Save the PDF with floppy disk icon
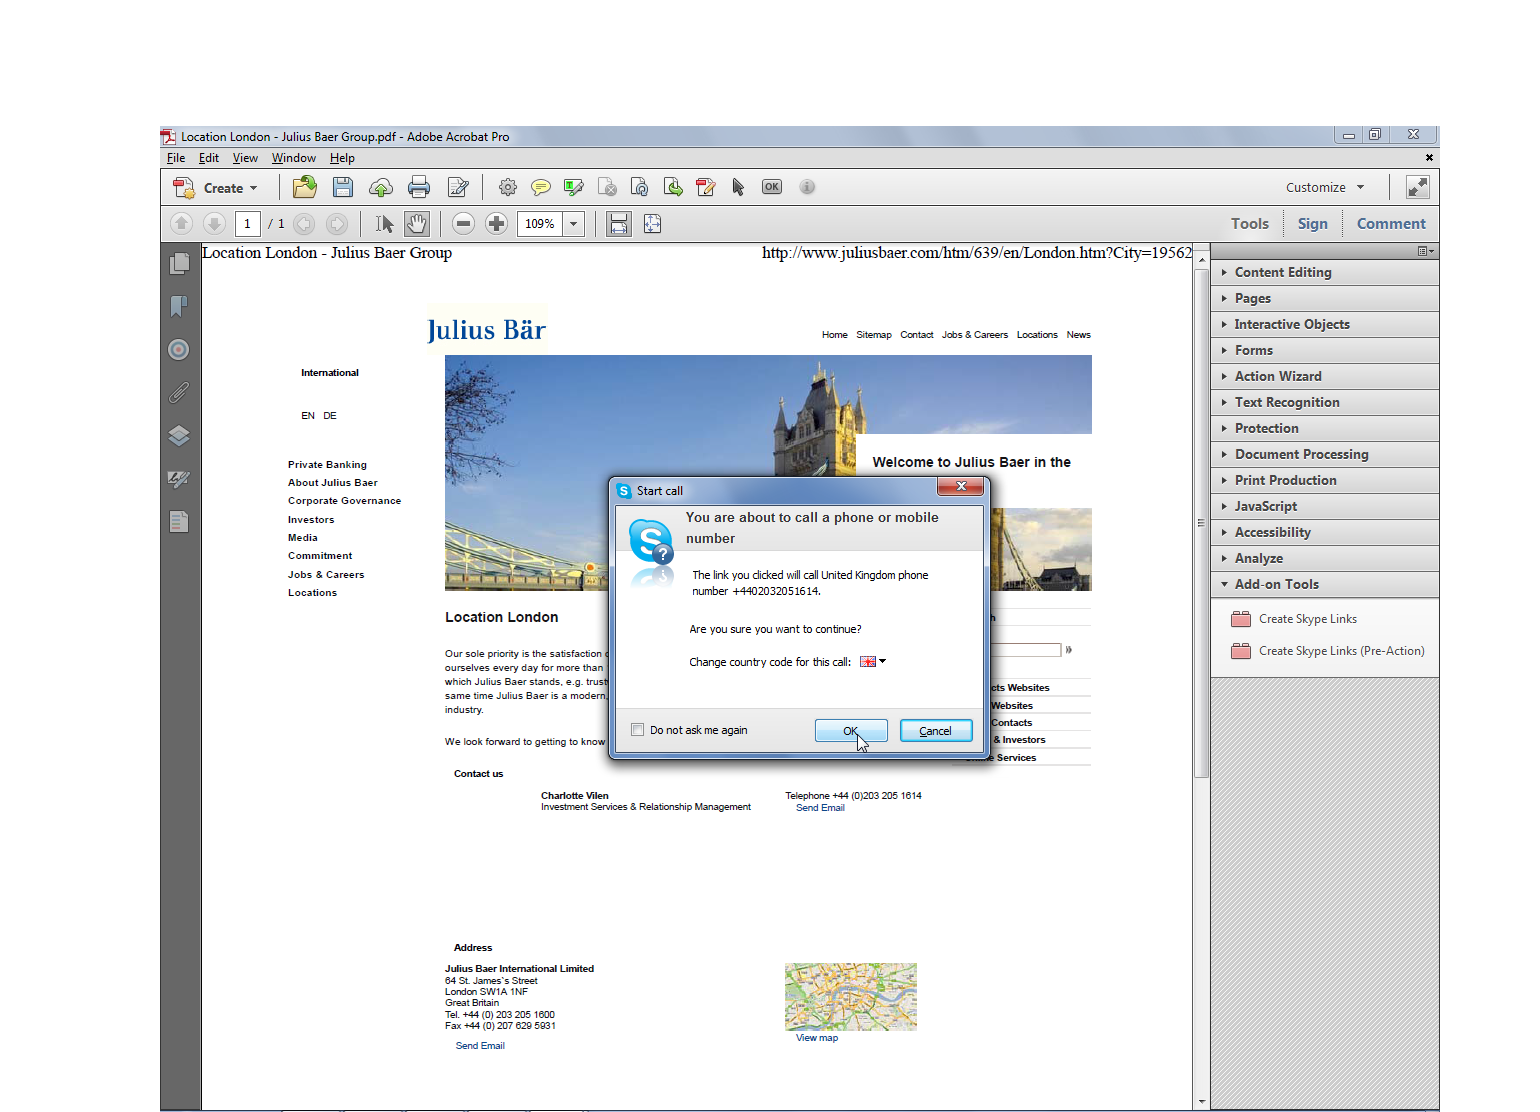This screenshot has height=1112, width=1540. pos(343,187)
